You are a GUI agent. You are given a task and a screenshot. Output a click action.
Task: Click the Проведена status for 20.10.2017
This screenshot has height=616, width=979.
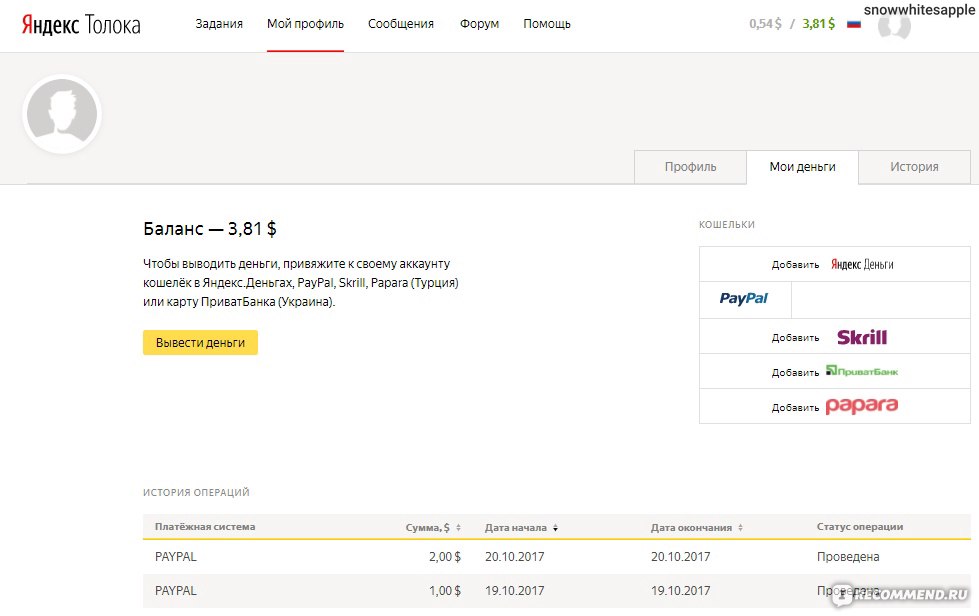(848, 557)
